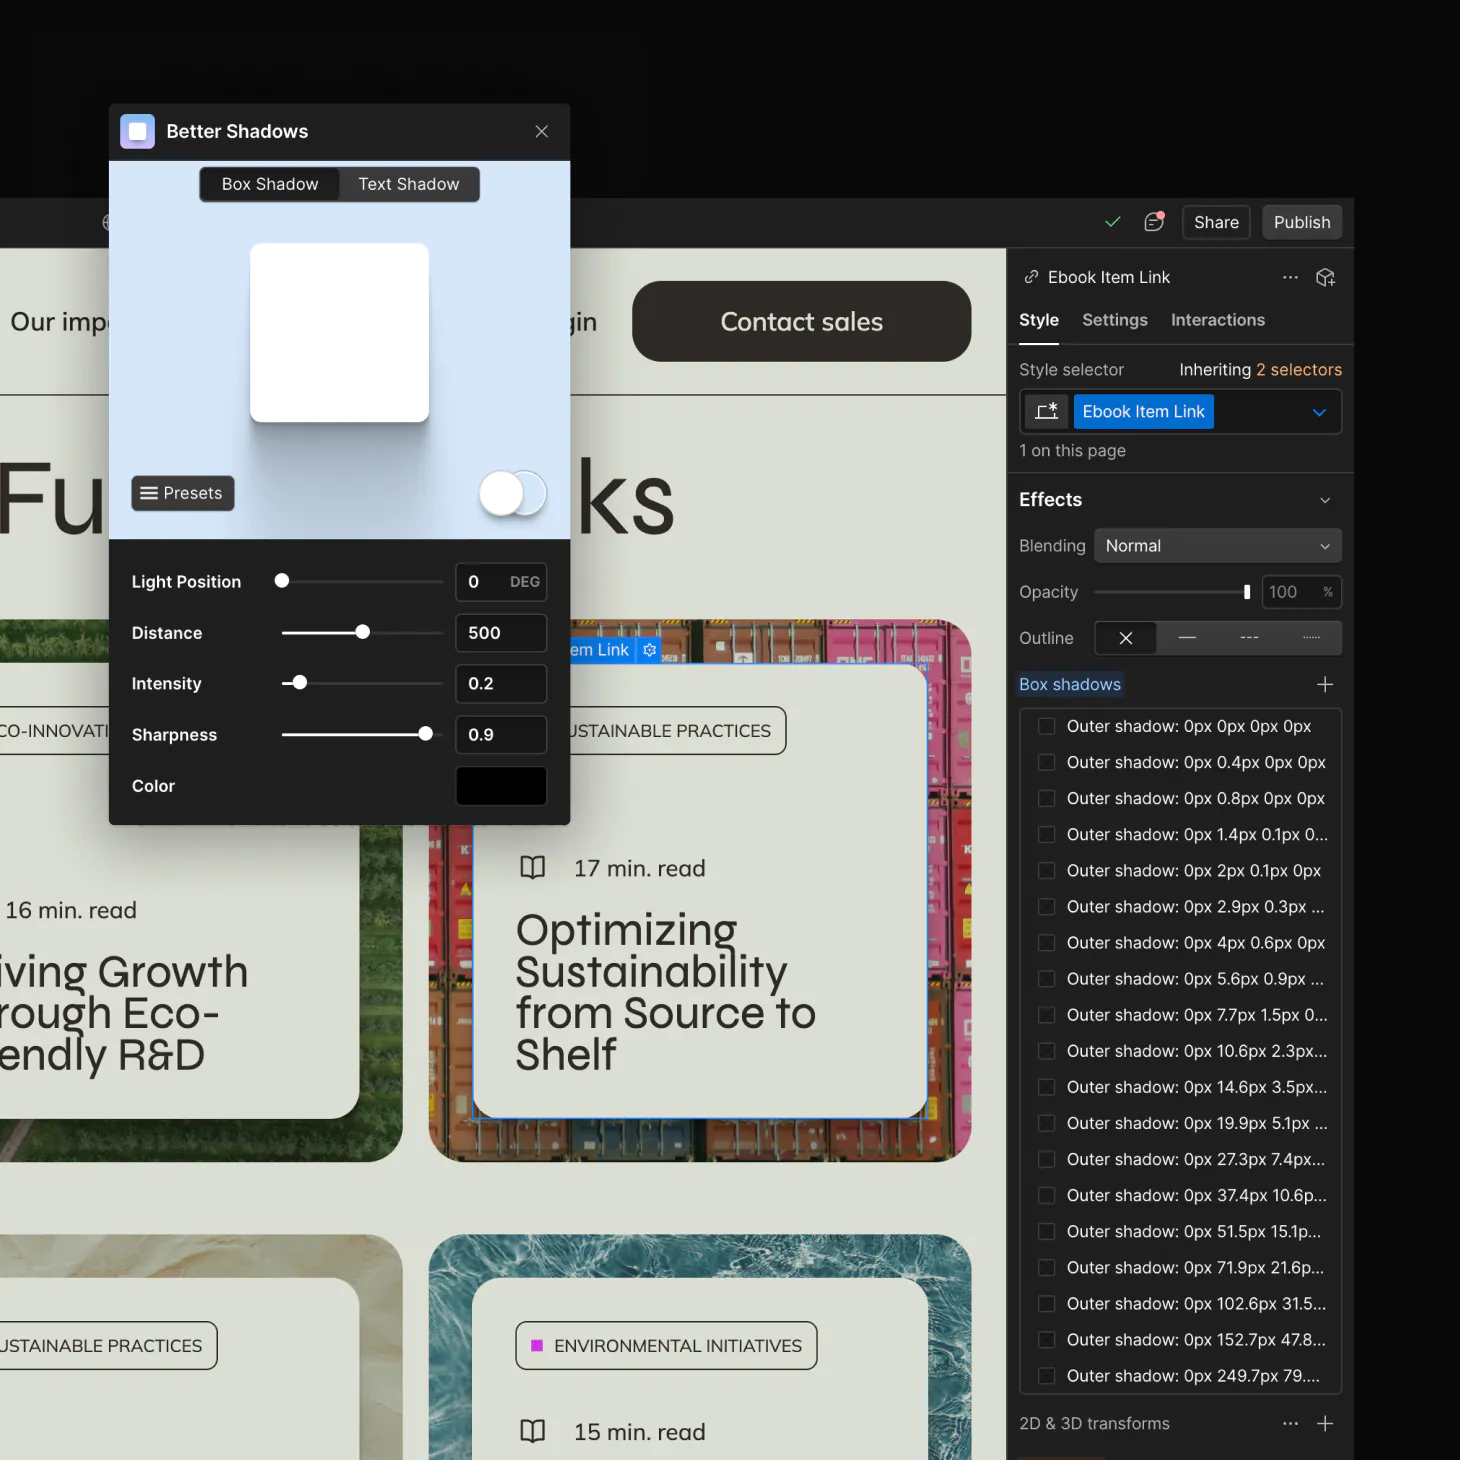Add a 2D & 3D transform
The height and width of the screenshot is (1460, 1460).
1325,1423
